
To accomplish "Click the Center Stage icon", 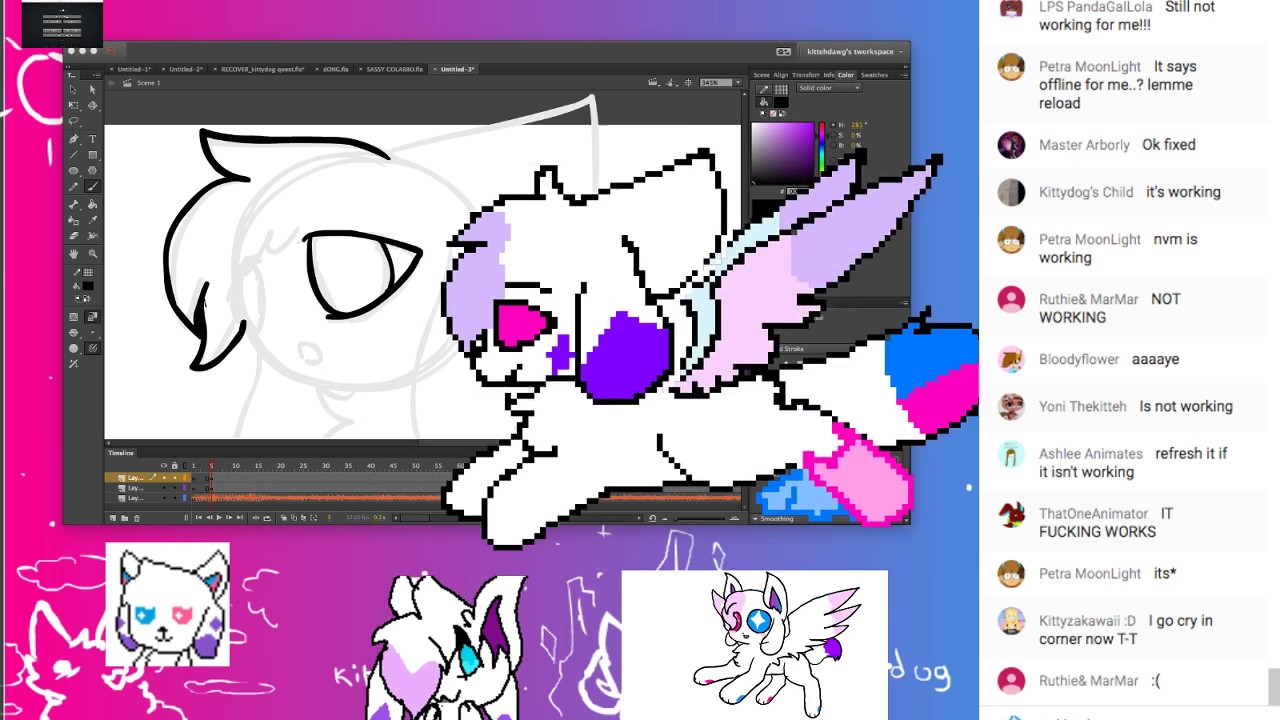I will [688, 82].
